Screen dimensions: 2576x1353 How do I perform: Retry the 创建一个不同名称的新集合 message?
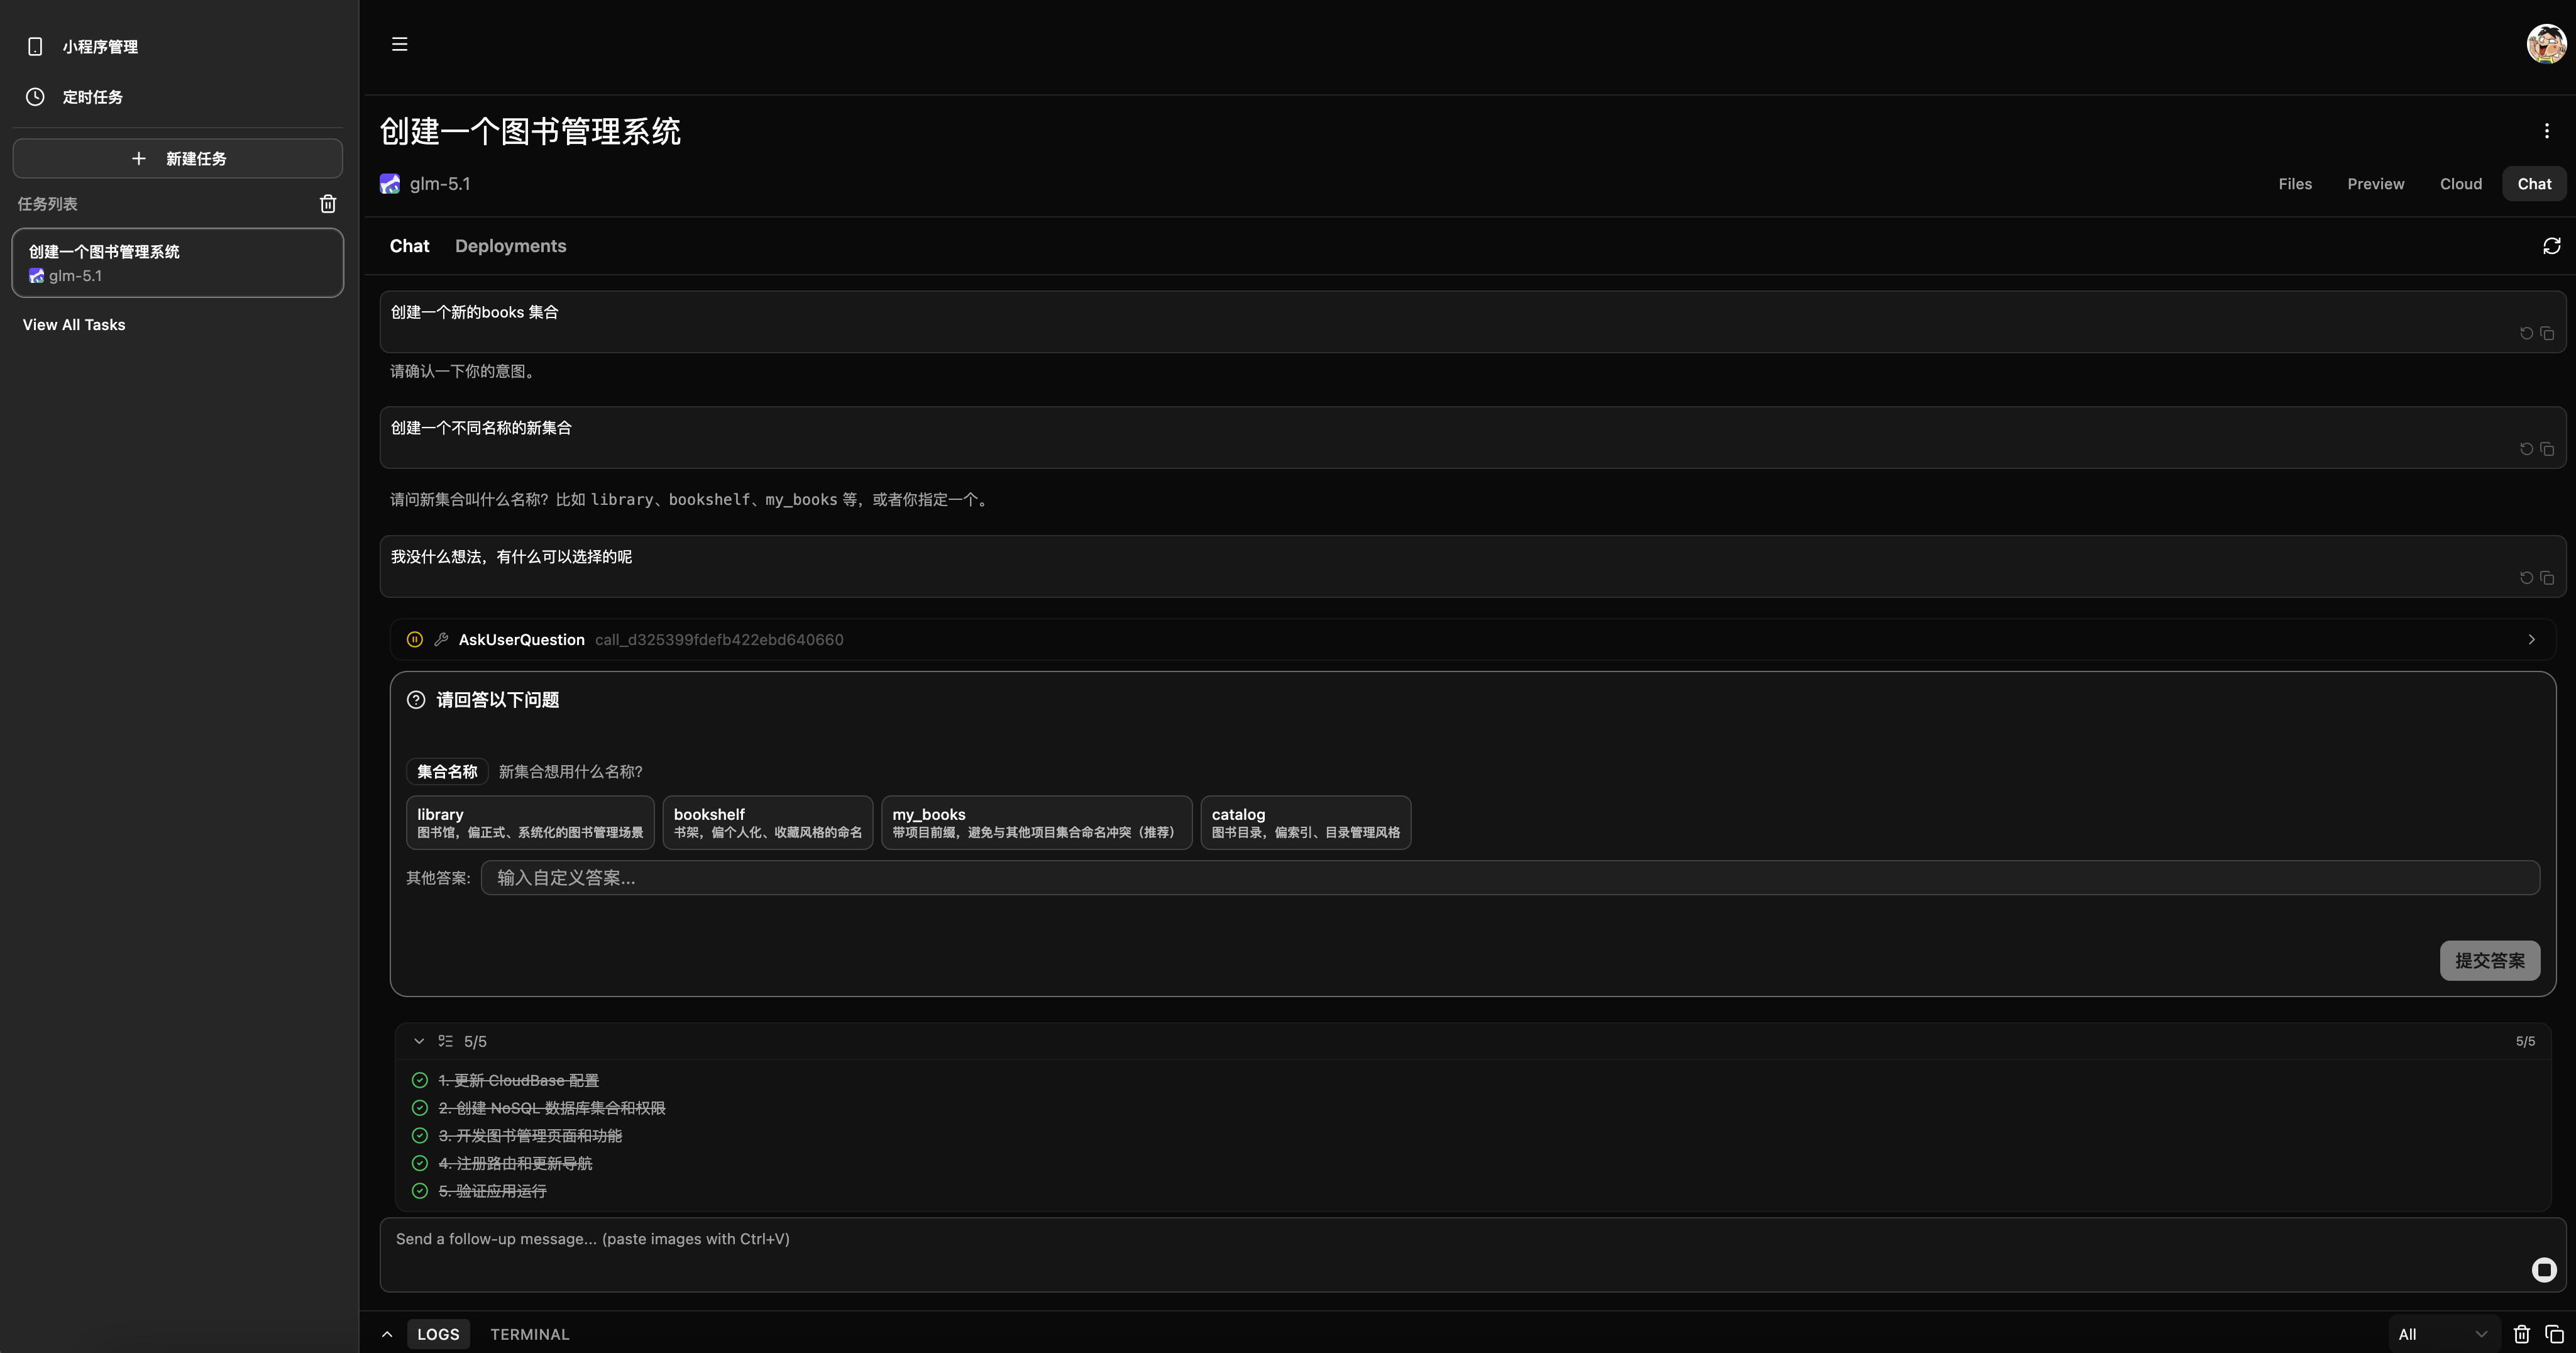click(2526, 450)
